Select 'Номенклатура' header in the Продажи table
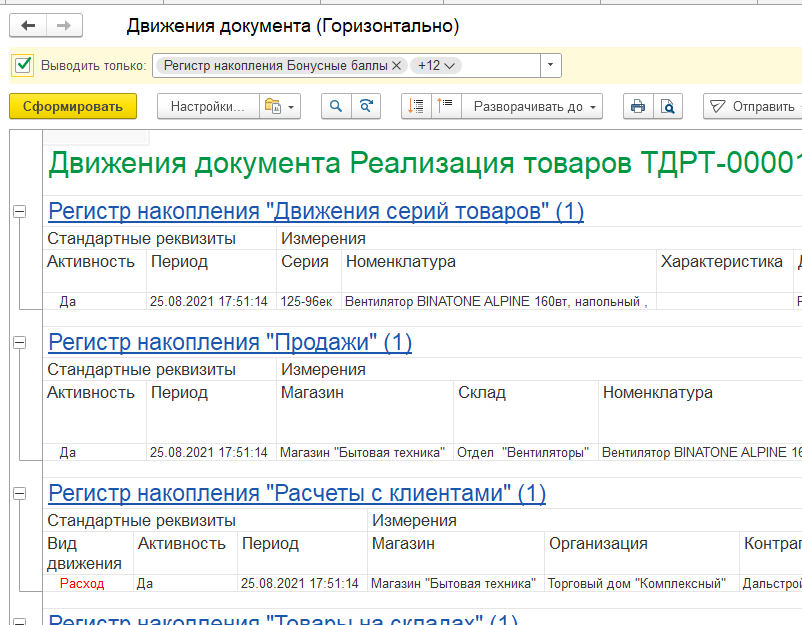This screenshot has width=802, height=625. click(700, 412)
